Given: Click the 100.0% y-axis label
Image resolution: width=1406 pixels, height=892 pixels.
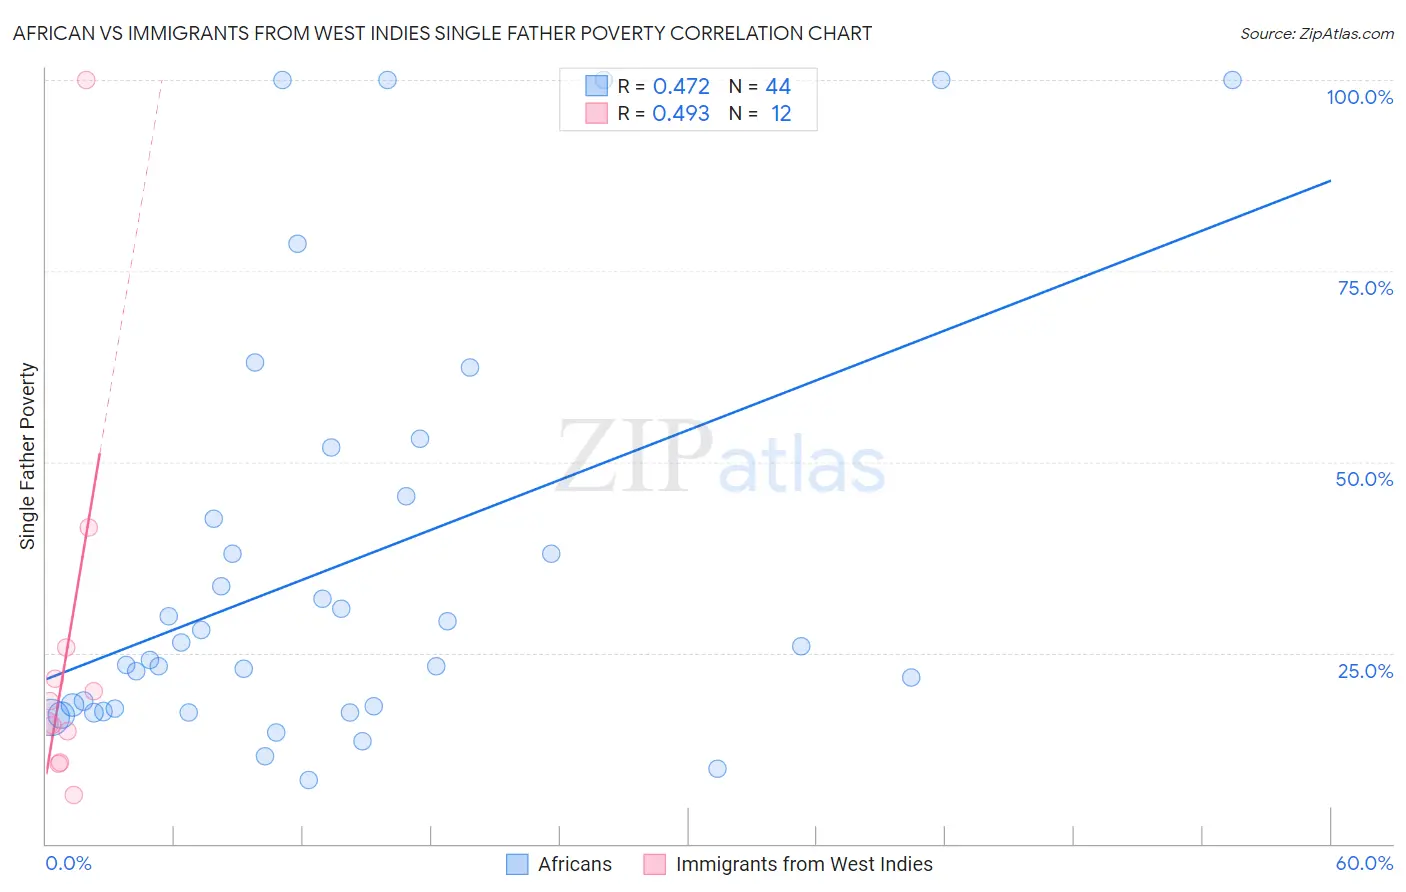Looking at the screenshot, I should (x=1360, y=97).
